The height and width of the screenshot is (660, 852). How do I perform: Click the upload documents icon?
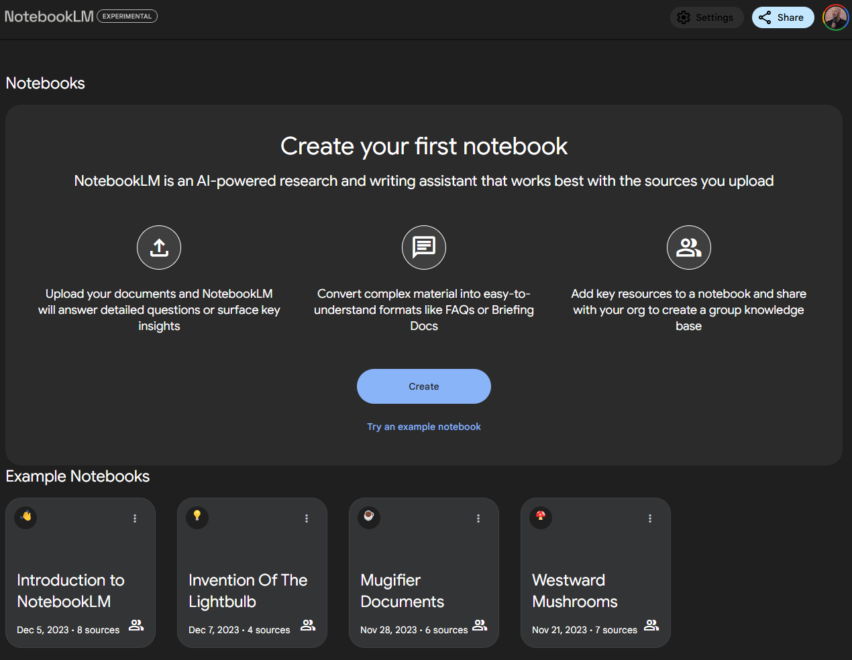[159, 247]
